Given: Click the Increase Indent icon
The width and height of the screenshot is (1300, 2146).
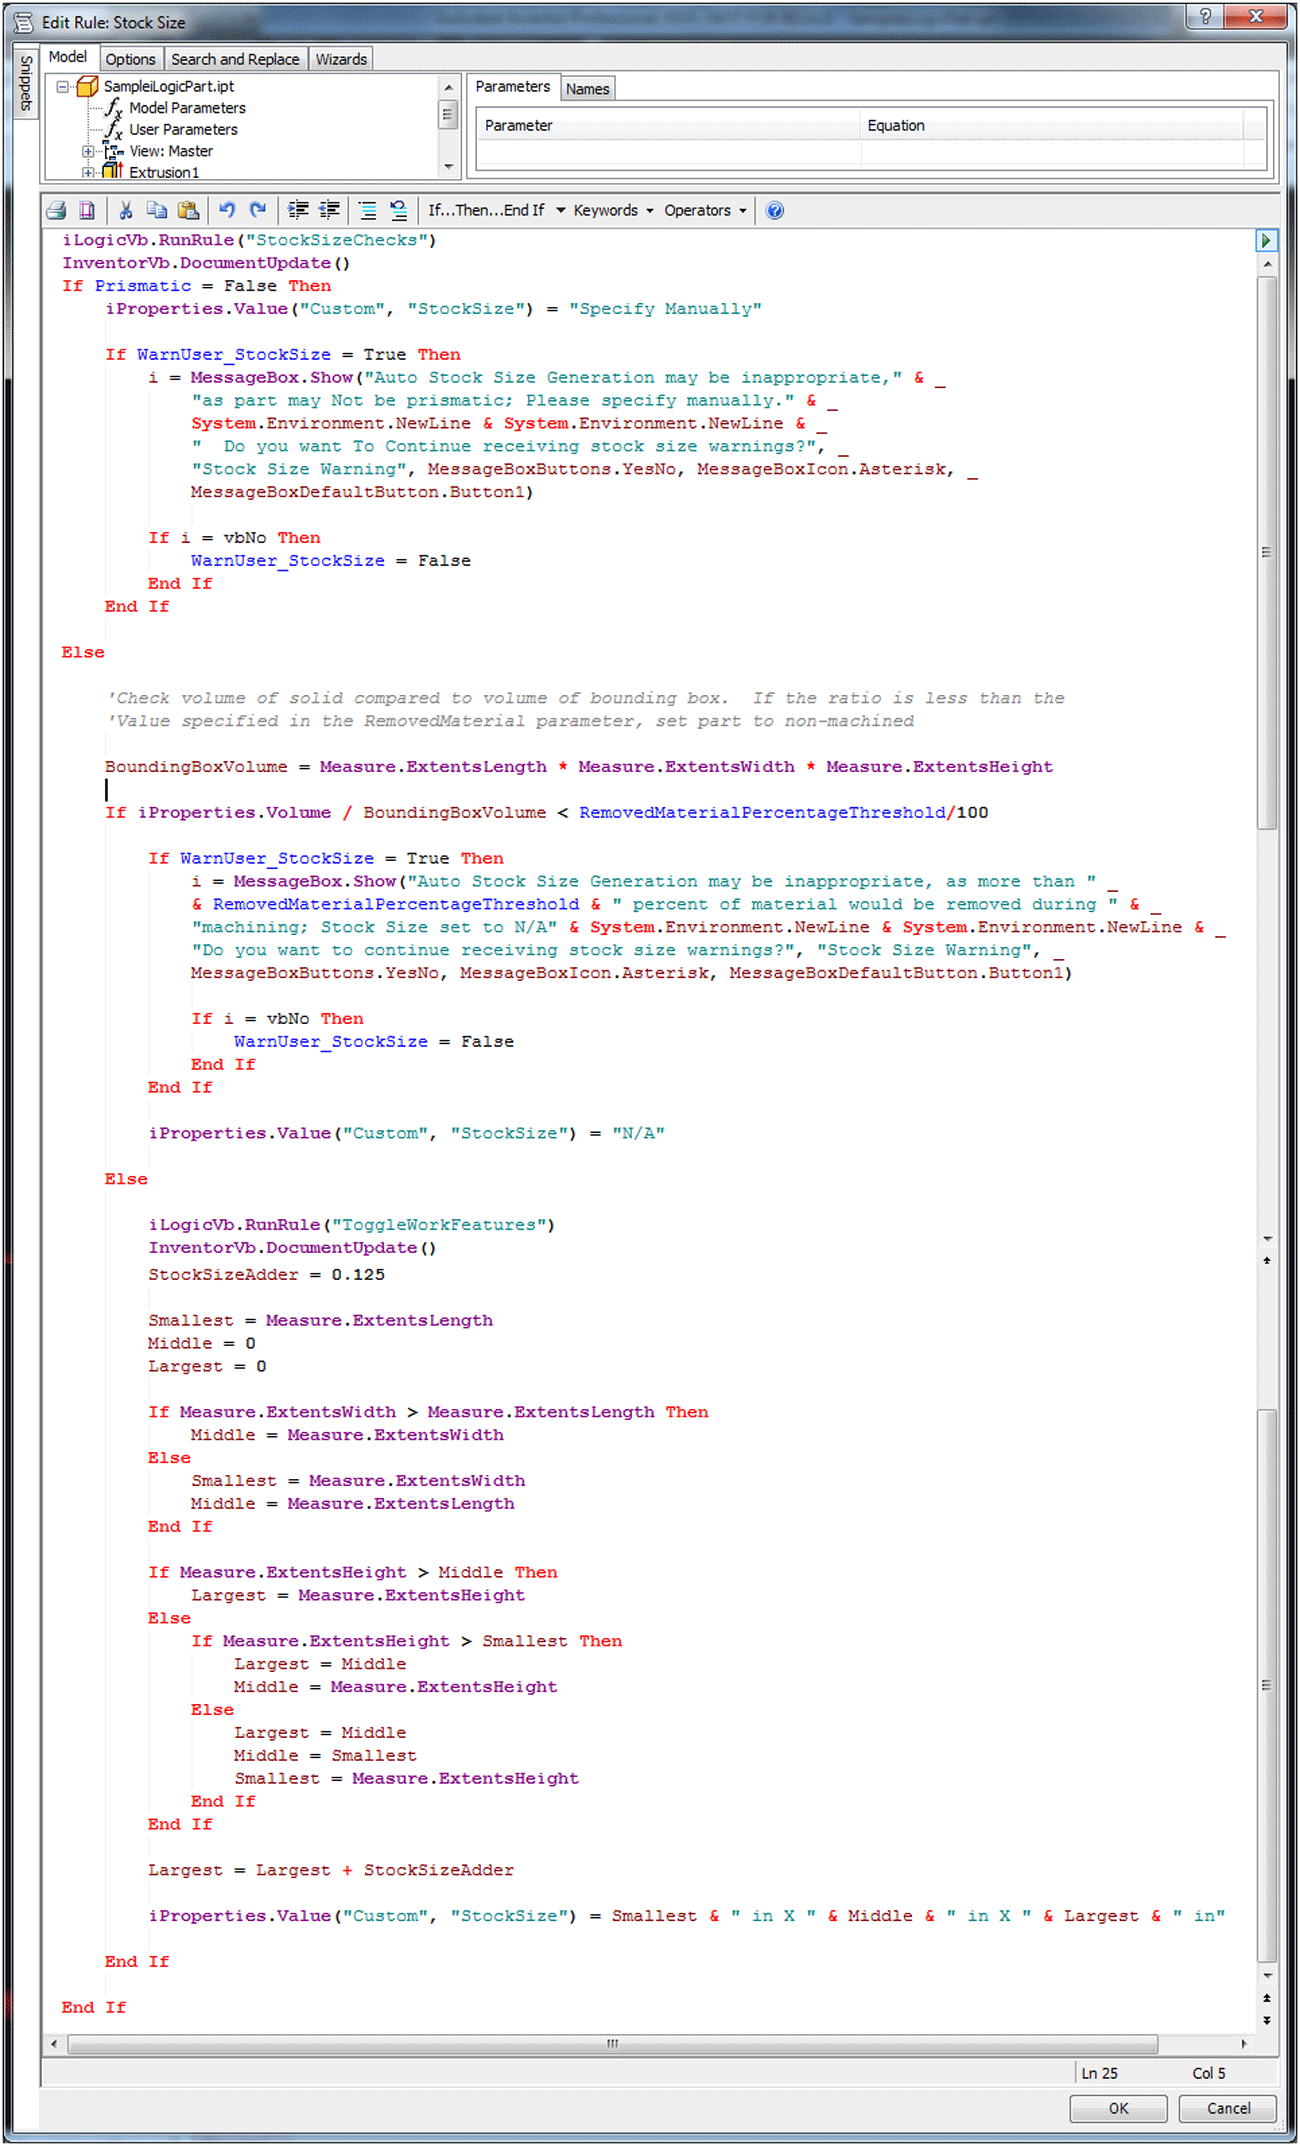Looking at the screenshot, I should pyautogui.click(x=298, y=210).
